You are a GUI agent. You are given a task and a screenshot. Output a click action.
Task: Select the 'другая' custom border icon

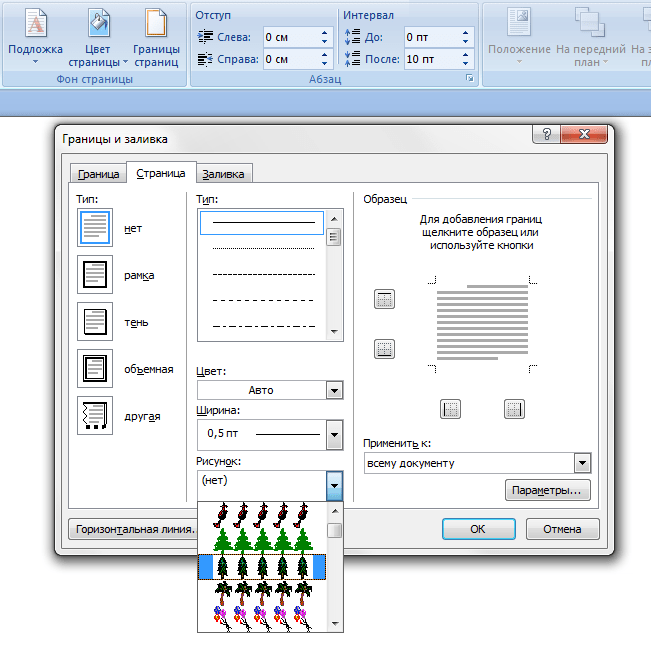(95, 416)
